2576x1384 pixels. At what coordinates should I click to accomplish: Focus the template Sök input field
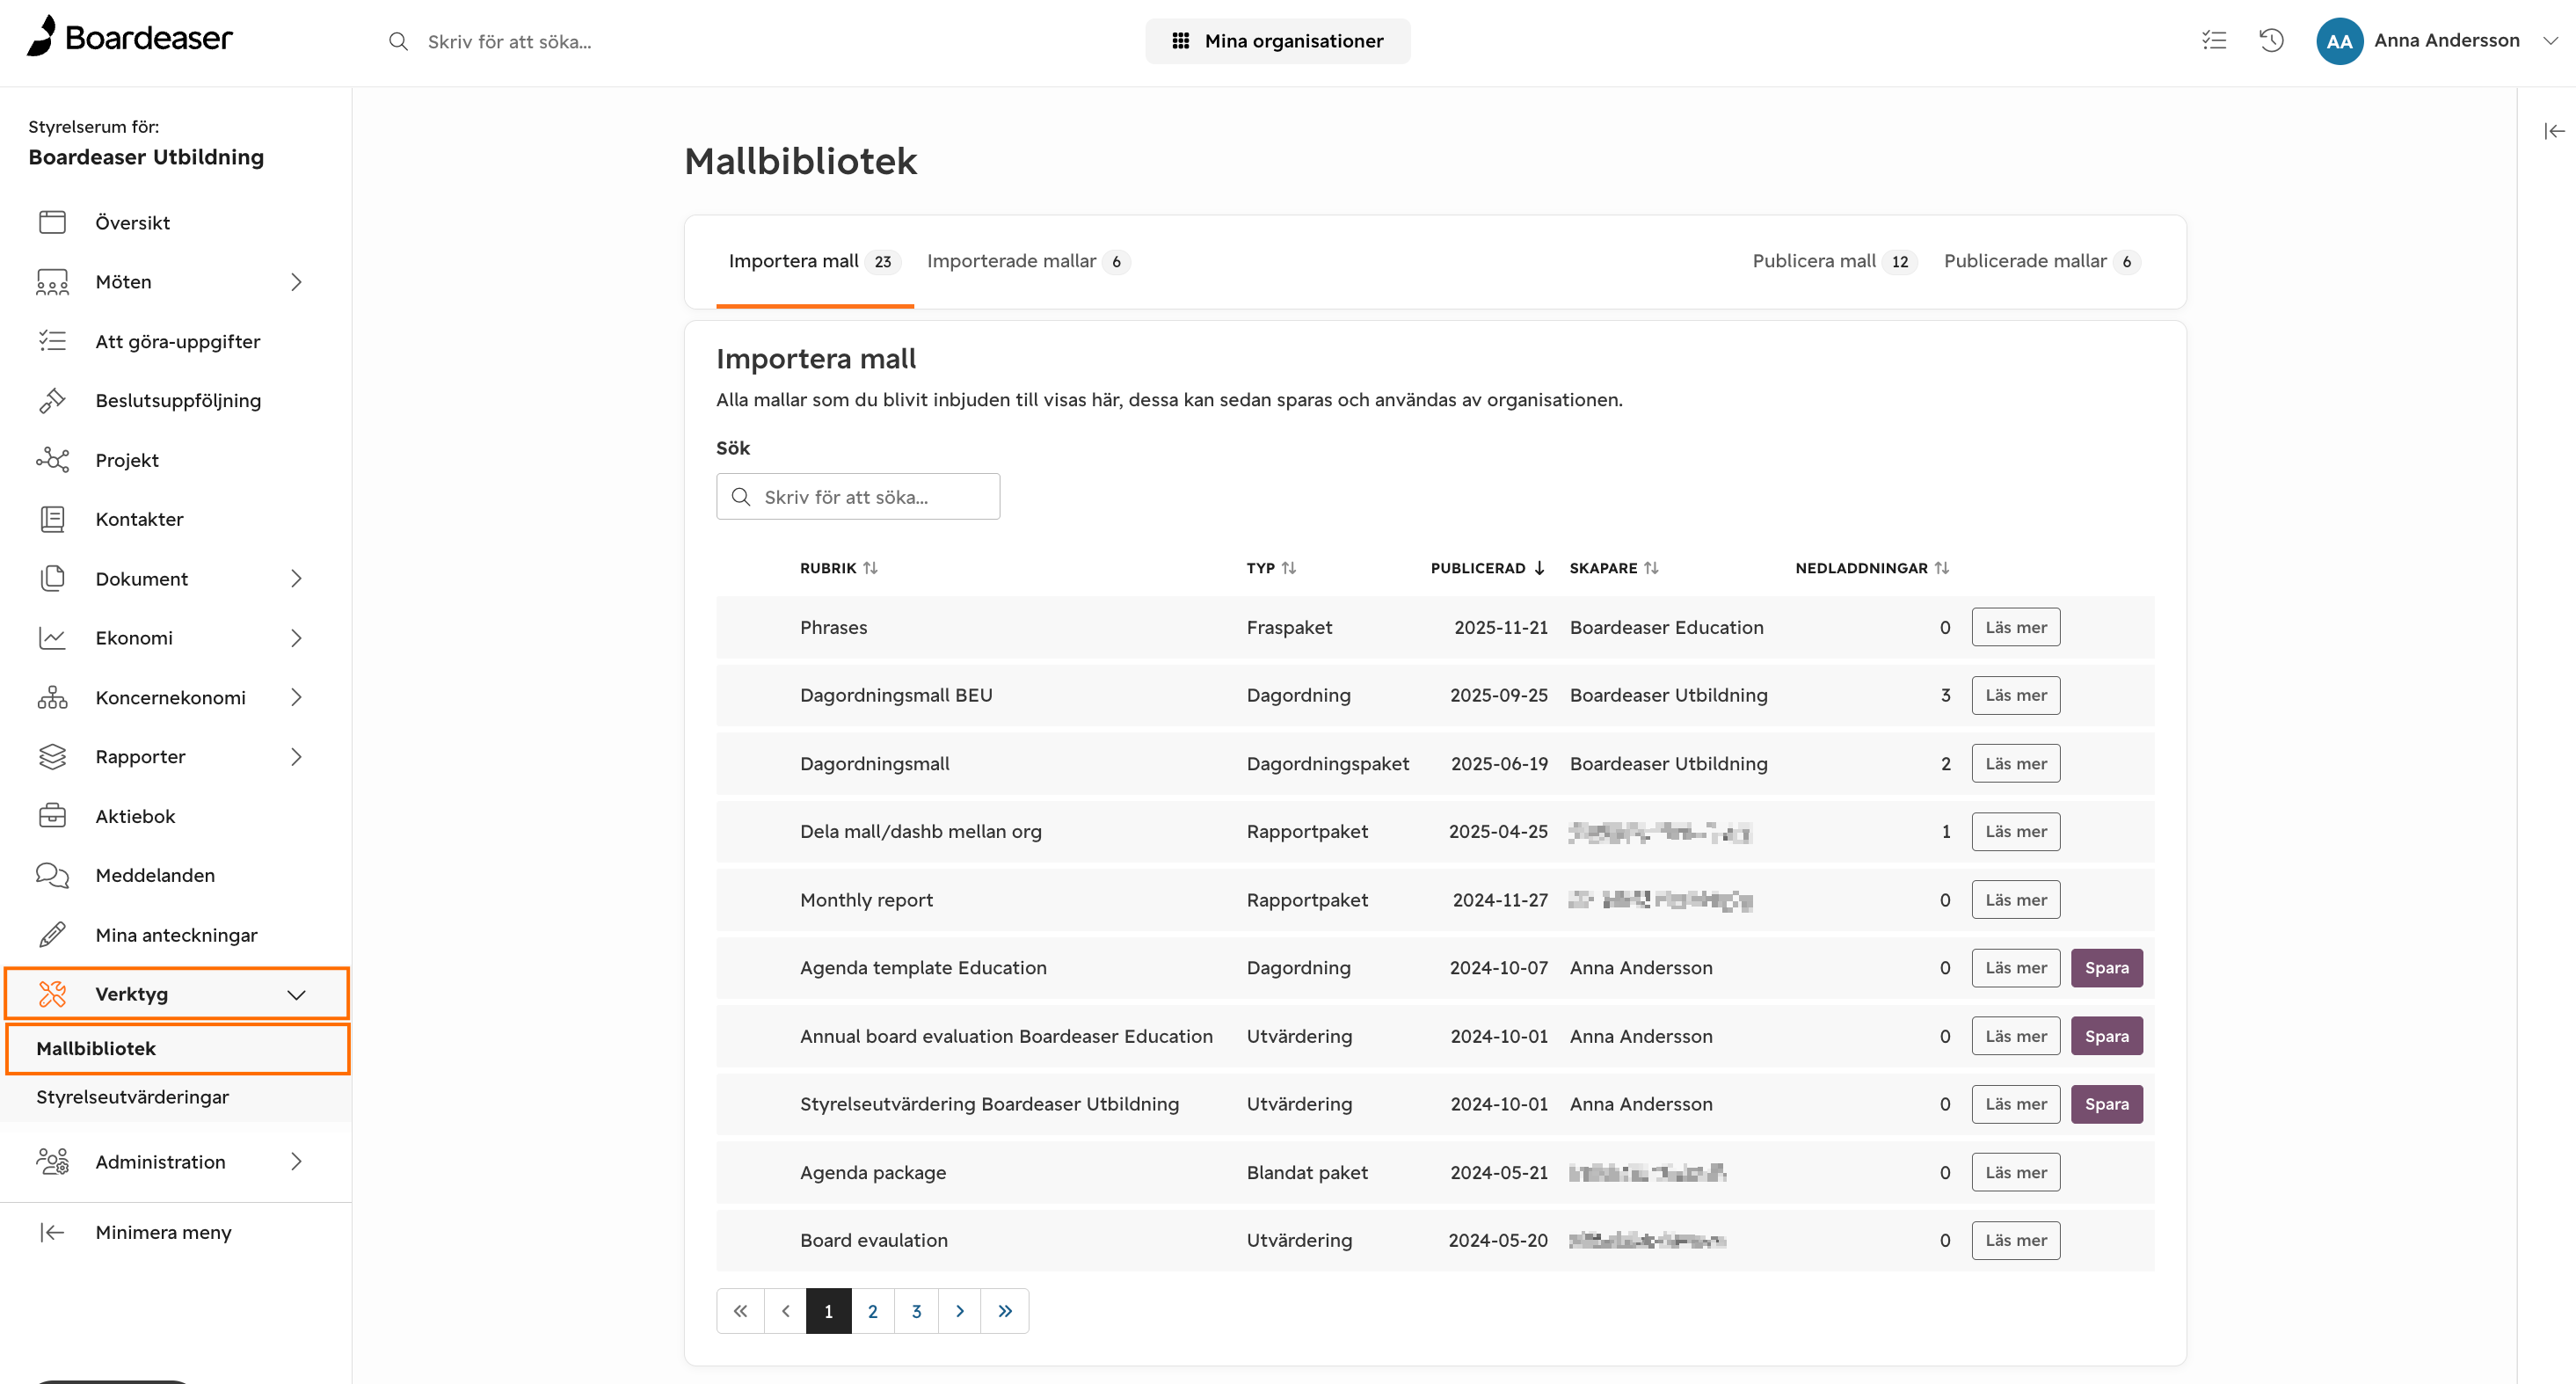click(858, 497)
